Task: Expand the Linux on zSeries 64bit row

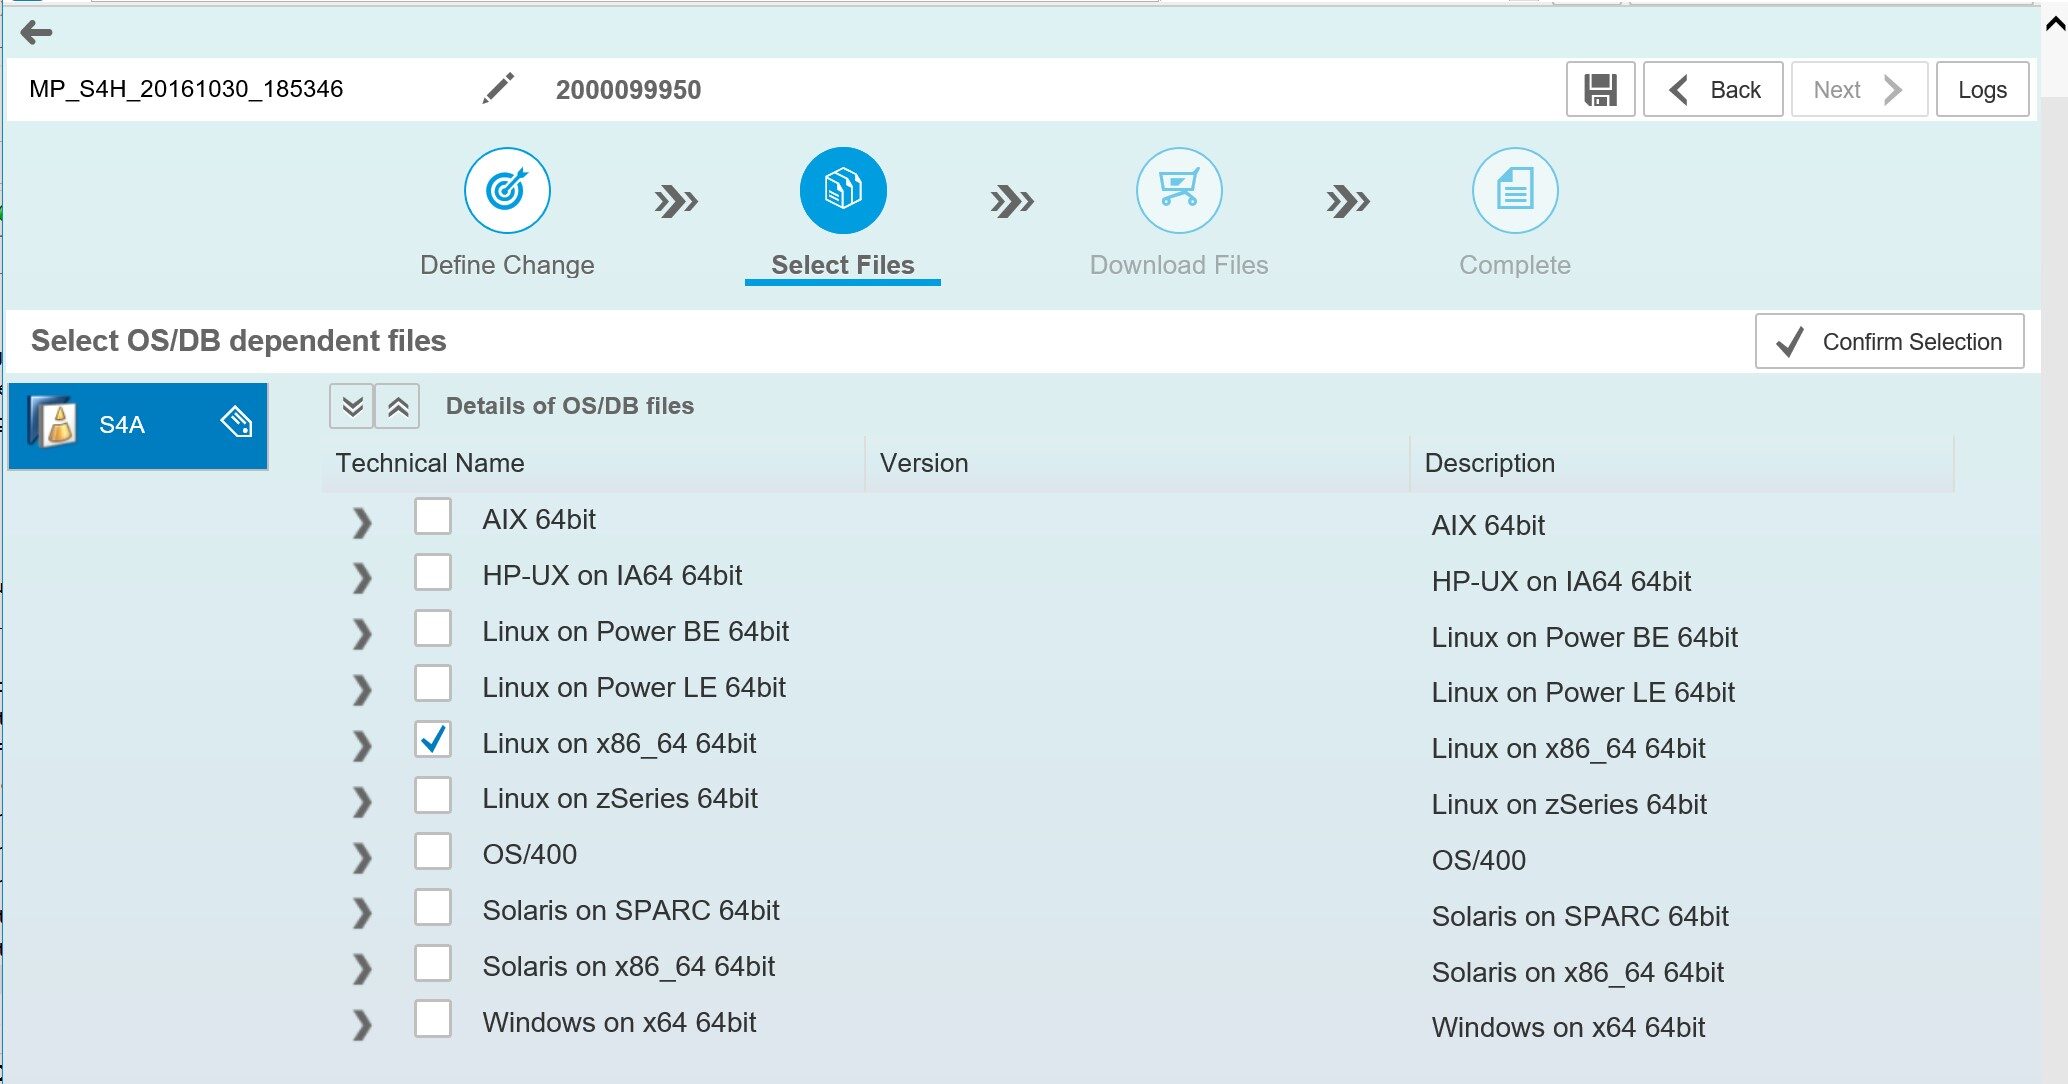Action: (362, 801)
